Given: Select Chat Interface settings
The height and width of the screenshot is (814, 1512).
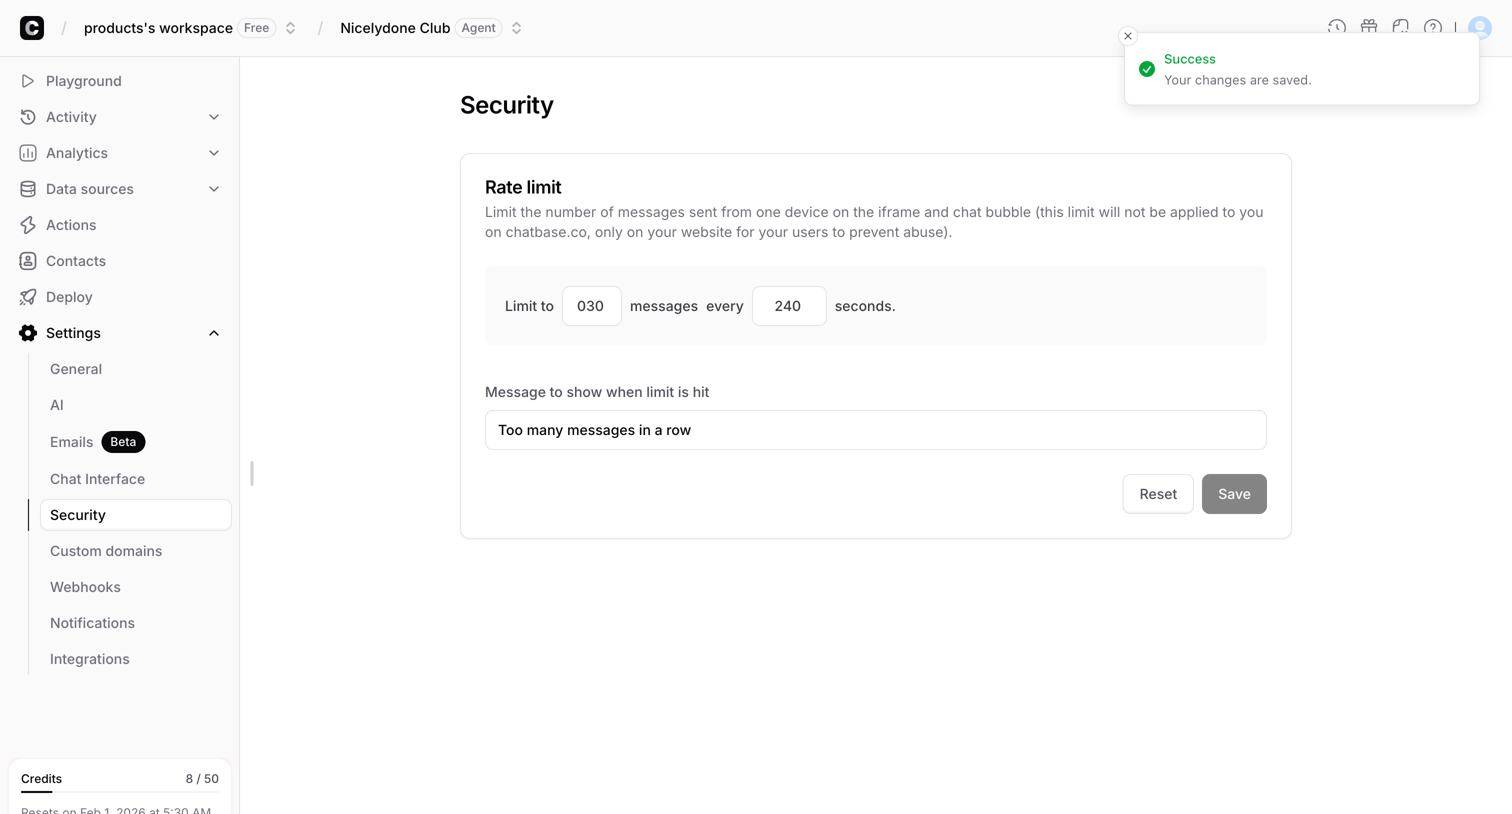Looking at the screenshot, I should [97, 479].
